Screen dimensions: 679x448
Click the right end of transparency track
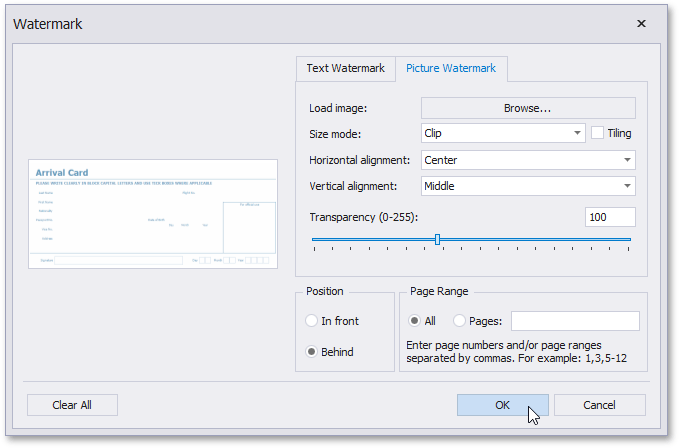coord(629,239)
